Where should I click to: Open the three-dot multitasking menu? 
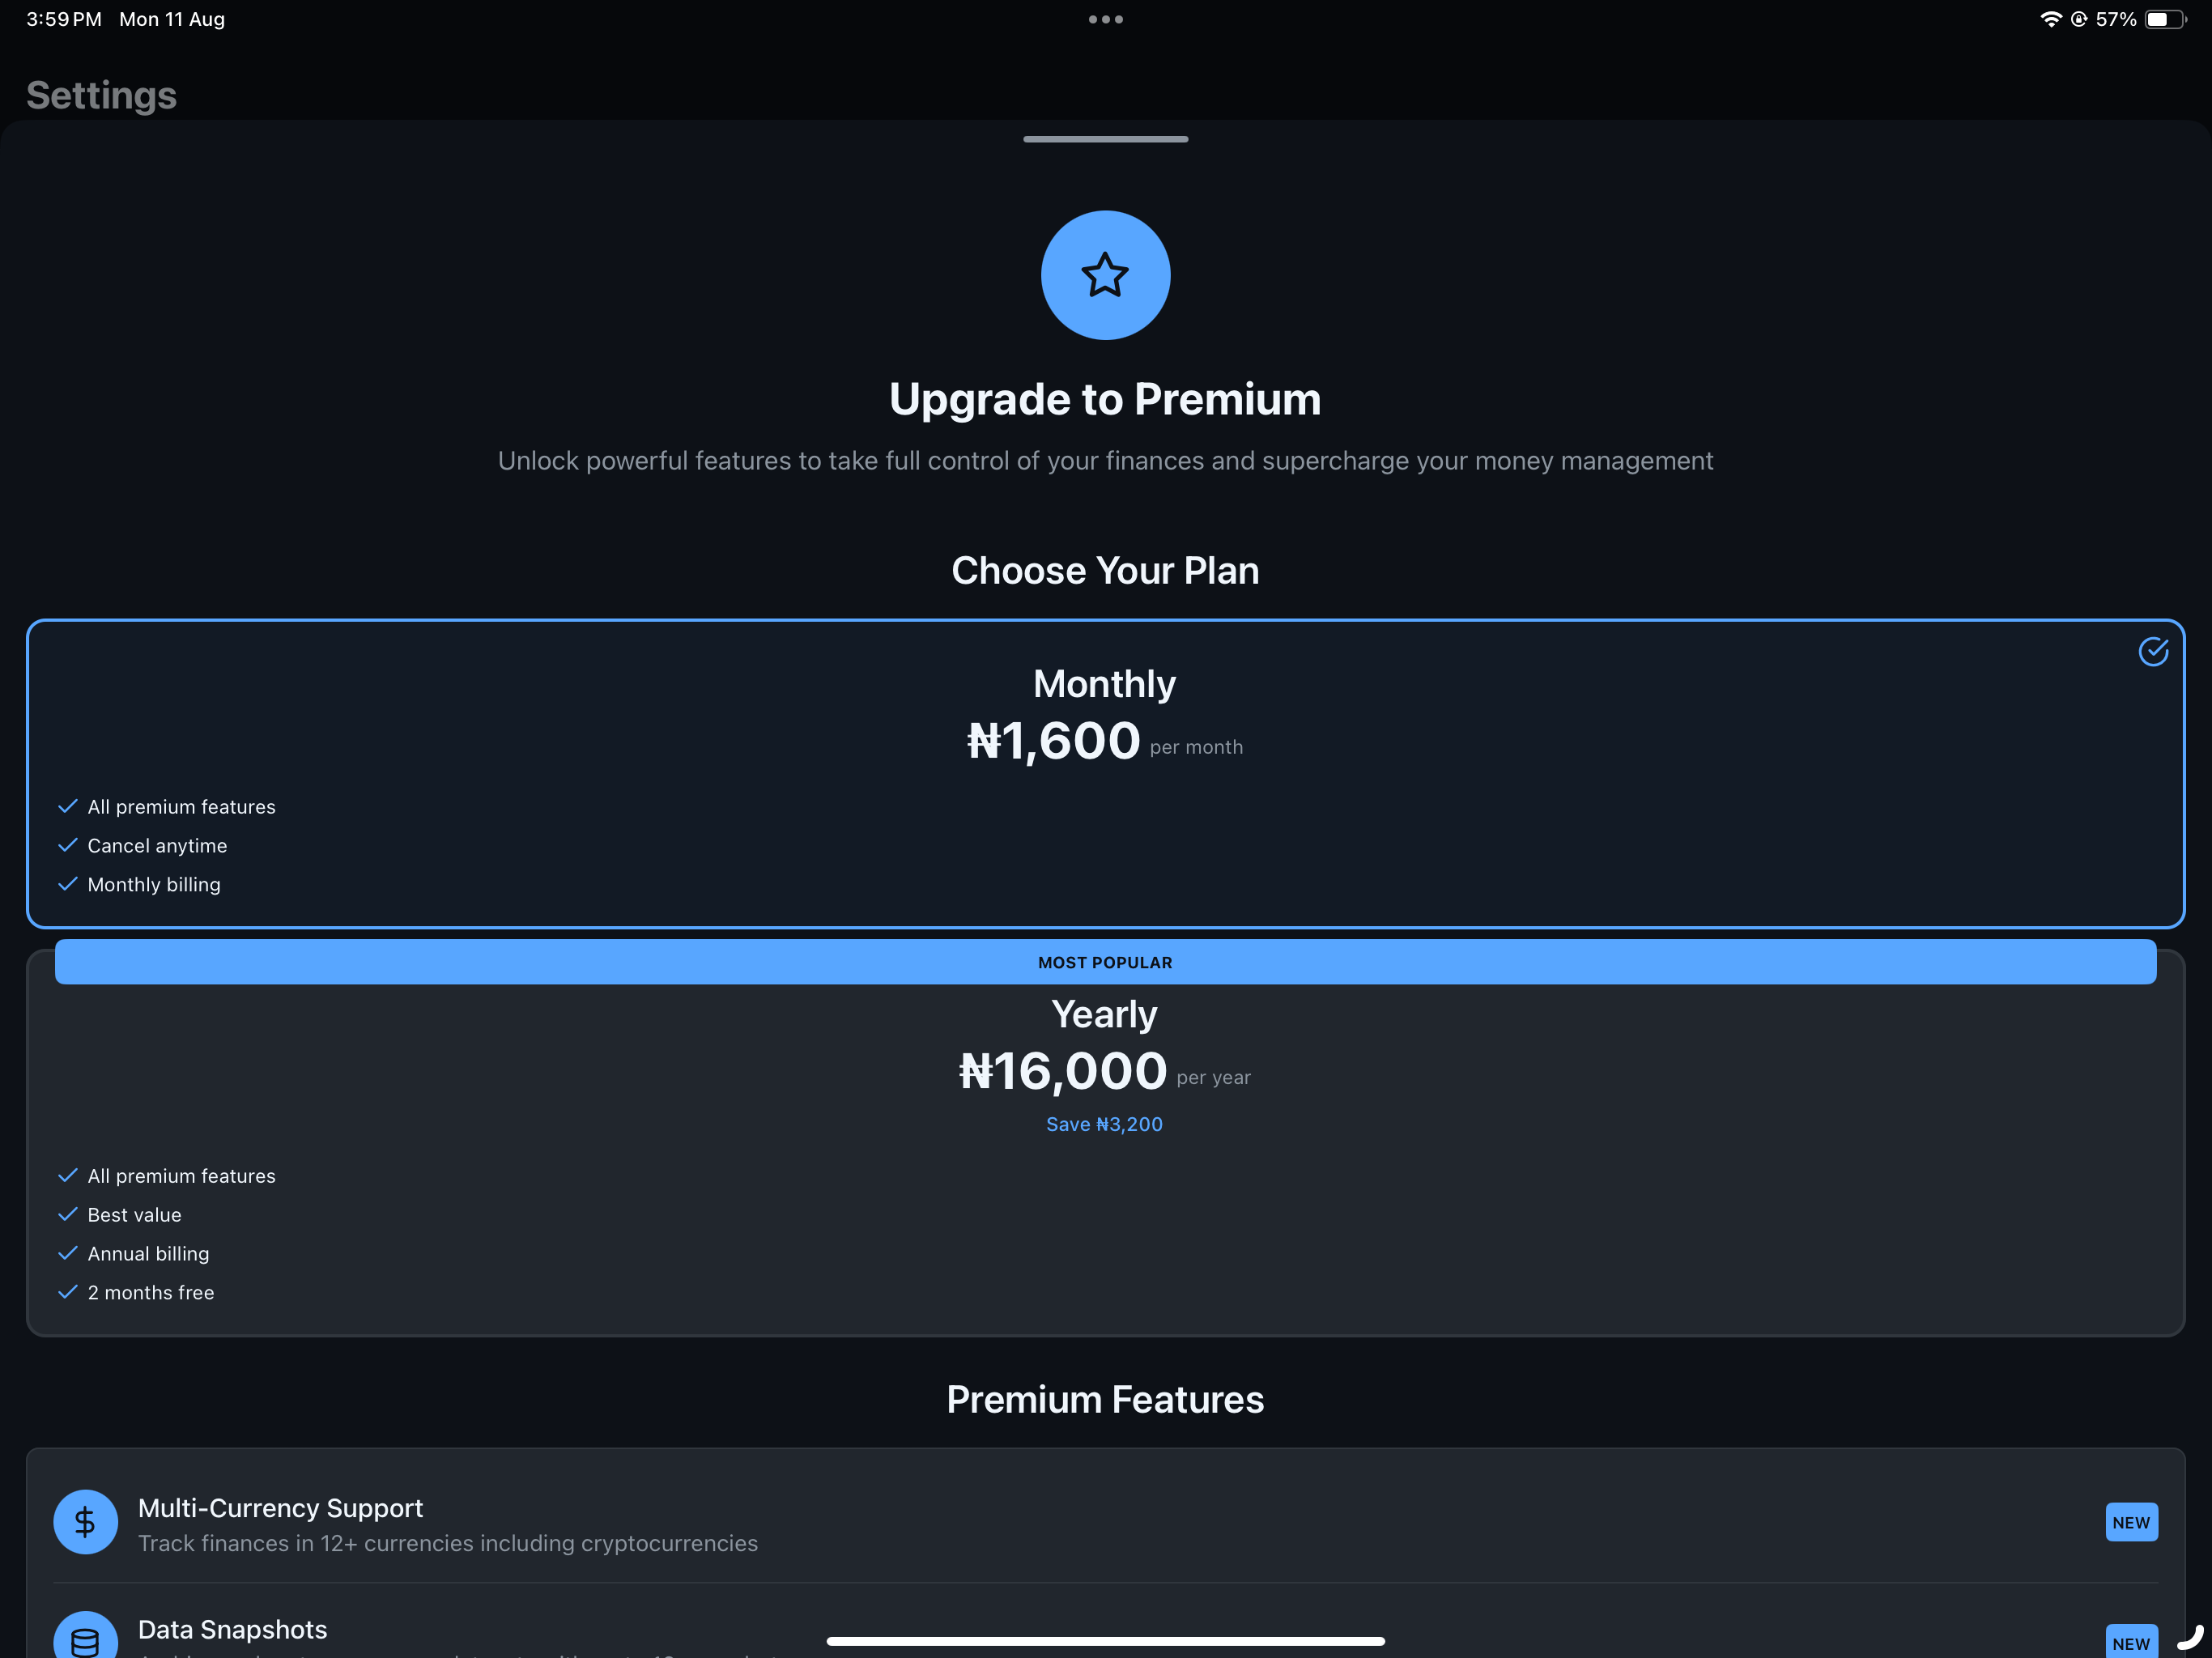coord(1105,19)
